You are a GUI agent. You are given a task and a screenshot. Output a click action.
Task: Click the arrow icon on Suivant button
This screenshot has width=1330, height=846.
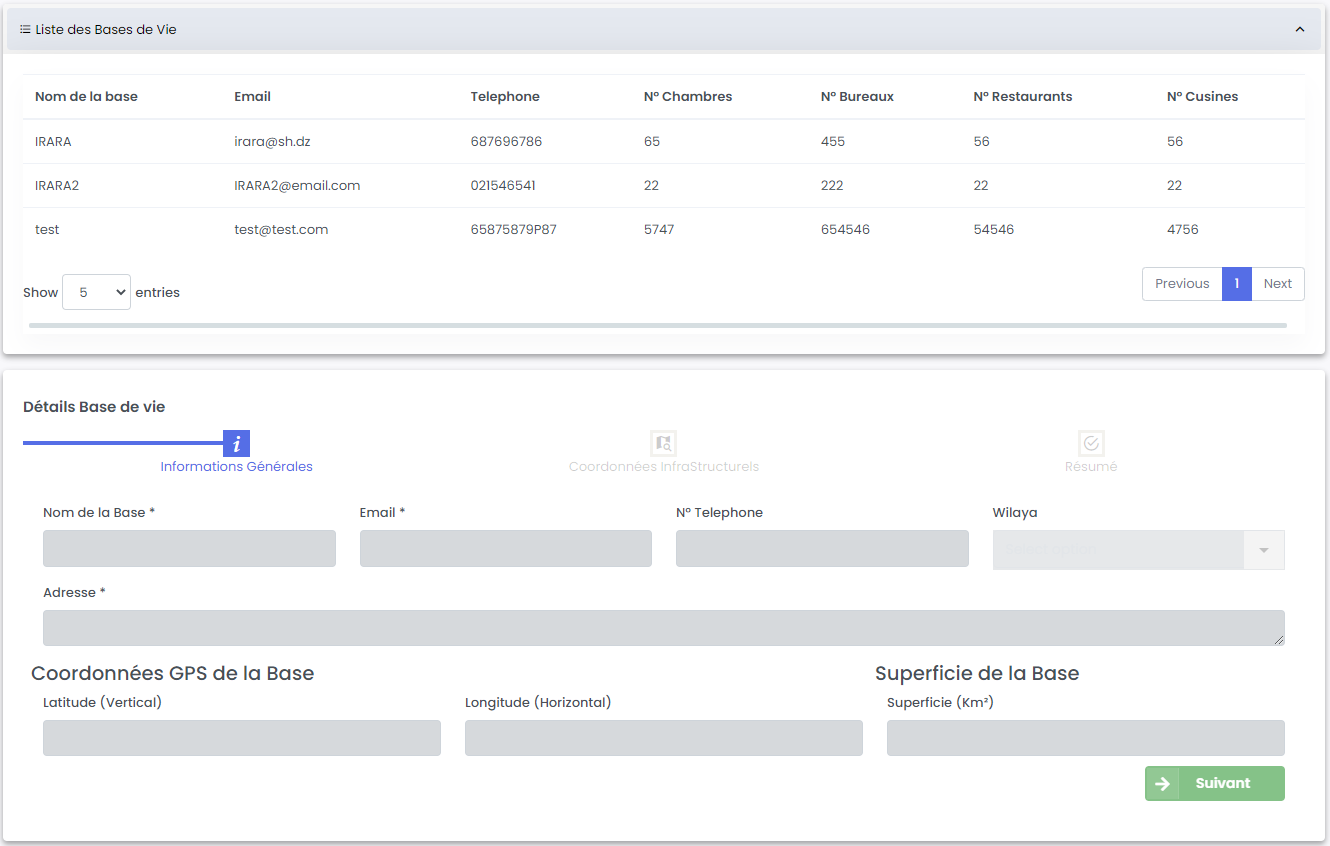click(1162, 784)
